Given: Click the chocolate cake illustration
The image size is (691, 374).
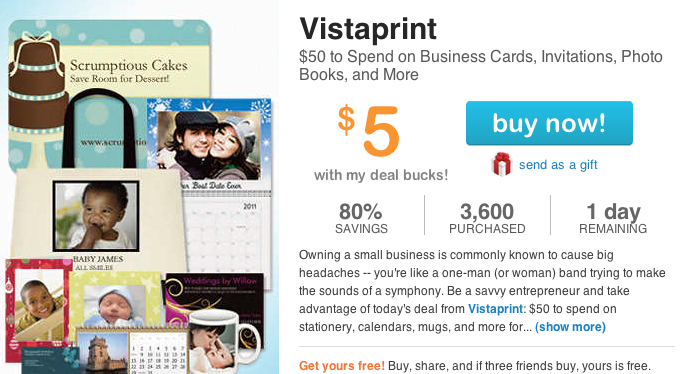Looking at the screenshot, I should 37,84.
